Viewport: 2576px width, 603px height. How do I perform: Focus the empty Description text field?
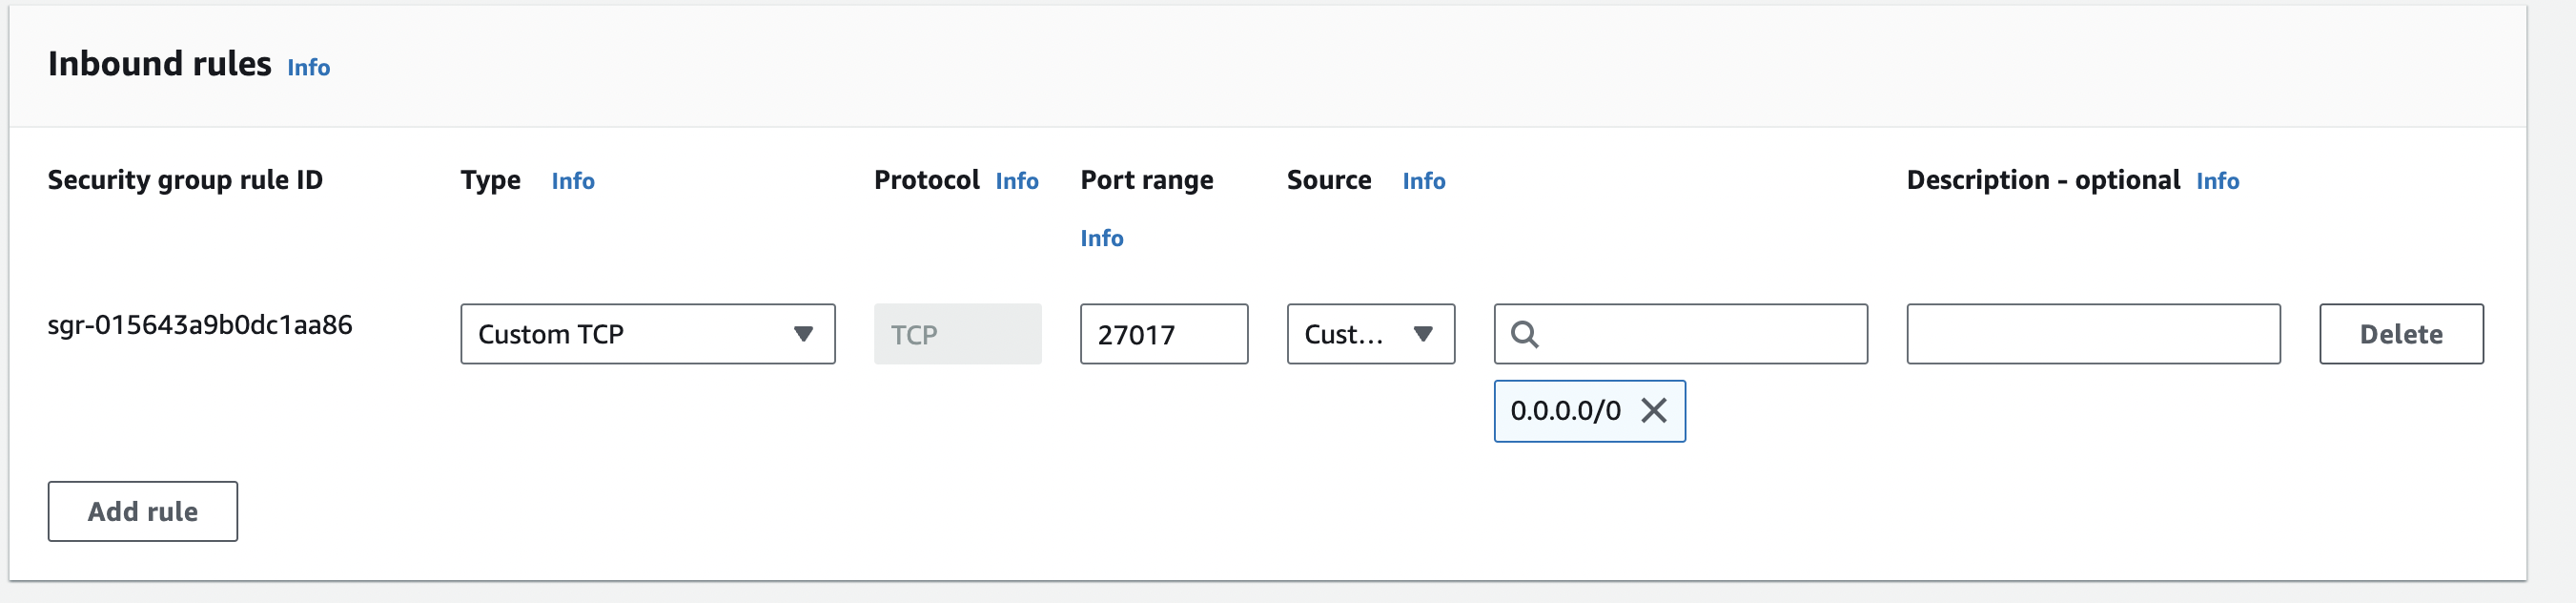coord(2092,334)
